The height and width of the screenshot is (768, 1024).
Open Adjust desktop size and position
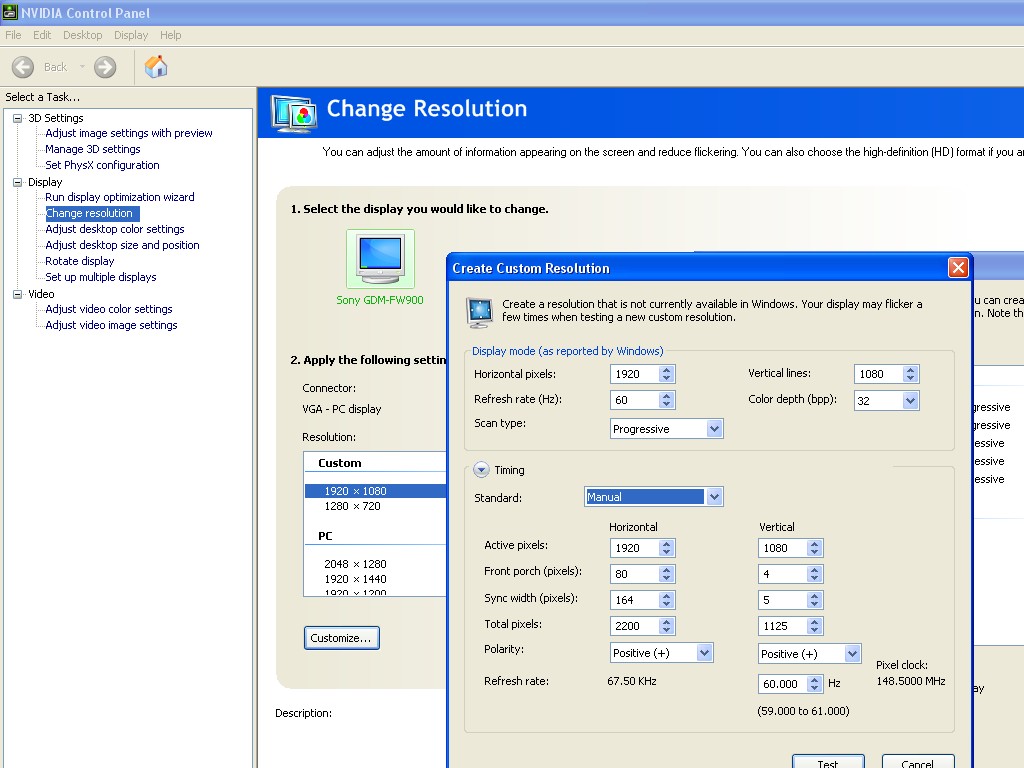[122, 245]
